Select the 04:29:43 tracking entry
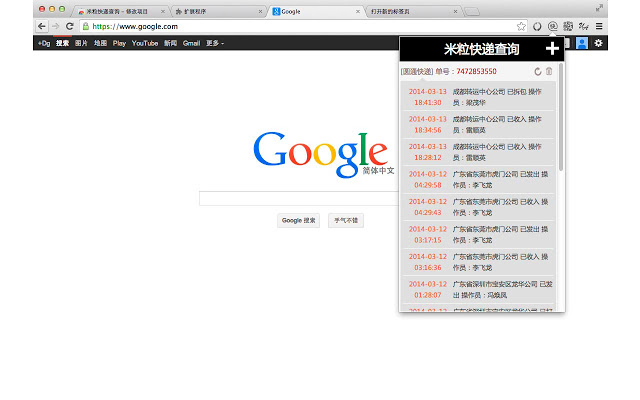This screenshot has height=400, width=640. click(478, 207)
